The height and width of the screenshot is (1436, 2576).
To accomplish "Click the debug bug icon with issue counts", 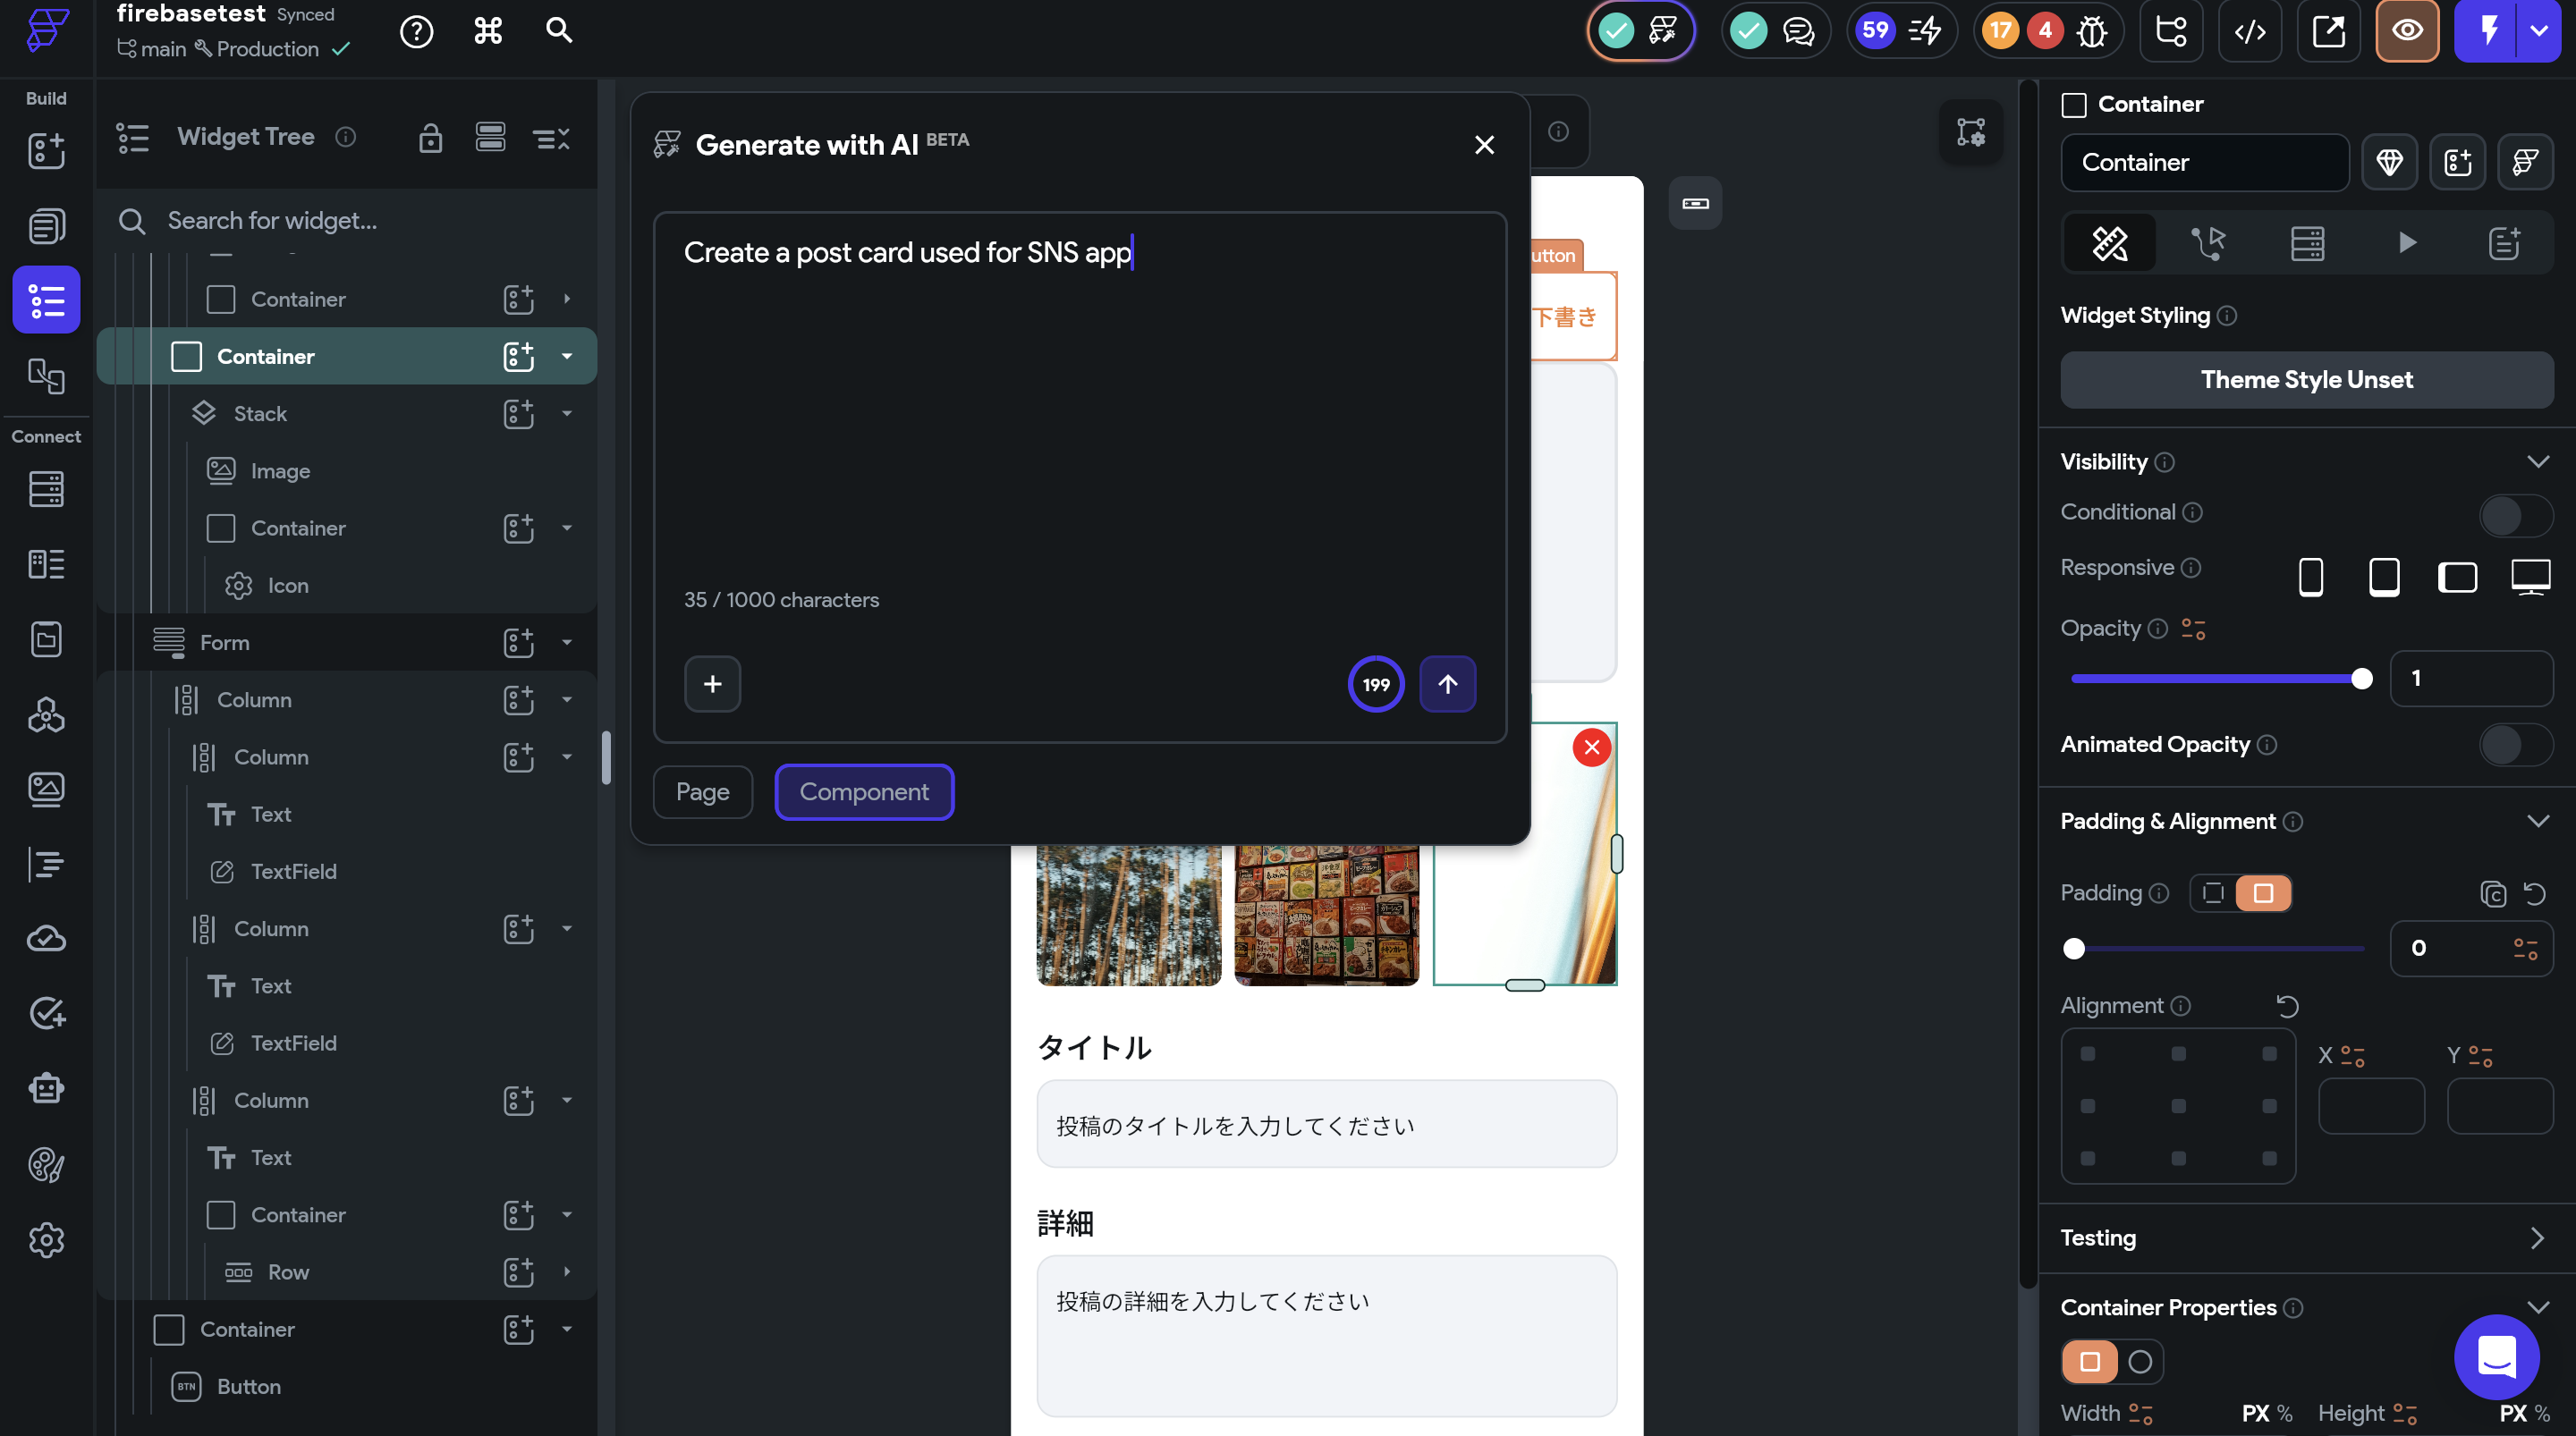I will (x=2092, y=31).
